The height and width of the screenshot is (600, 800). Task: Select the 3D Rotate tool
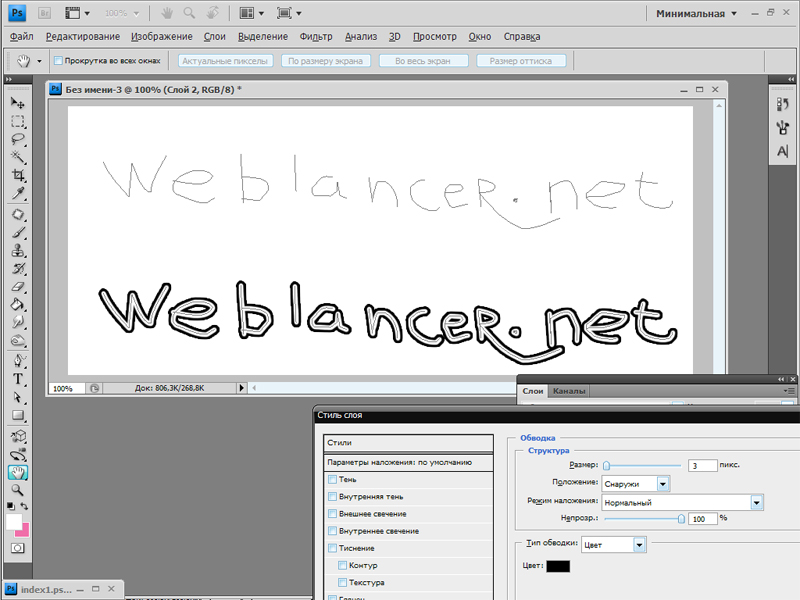(18, 436)
